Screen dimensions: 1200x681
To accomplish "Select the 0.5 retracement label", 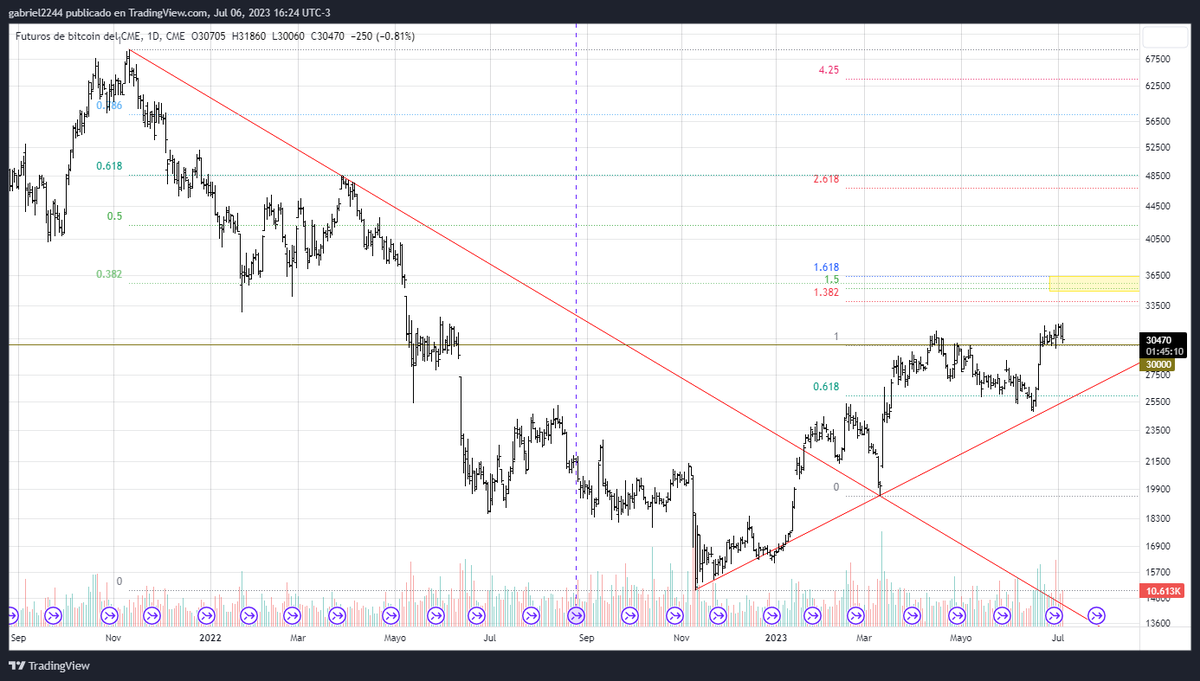I will [115, 216].
